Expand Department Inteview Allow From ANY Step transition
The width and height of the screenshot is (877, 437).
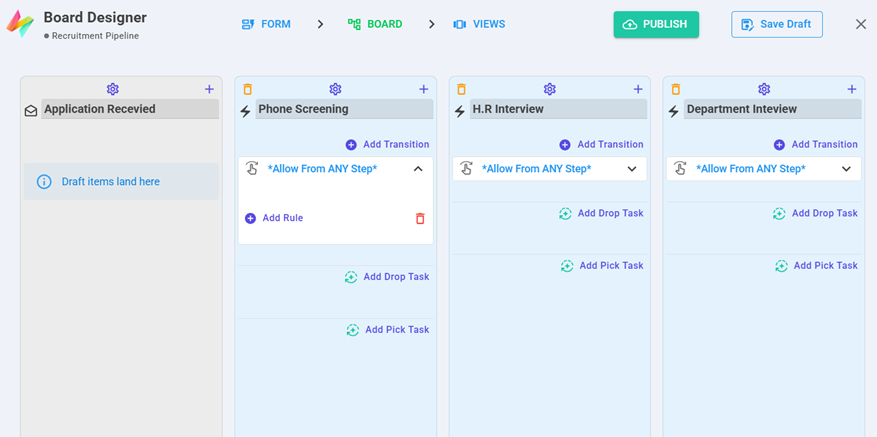(x=846, y=169)
